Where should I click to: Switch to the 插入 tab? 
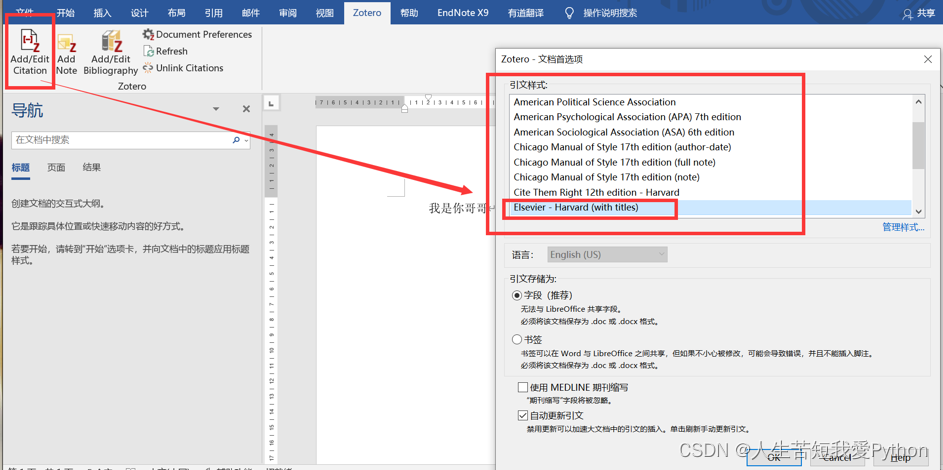[x=103, y=13]
